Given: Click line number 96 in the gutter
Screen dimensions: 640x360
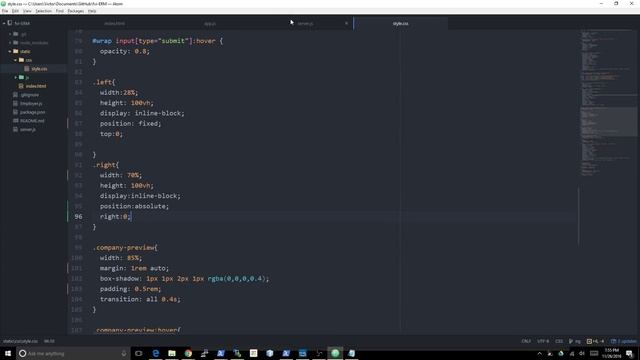Looking at the screenshot, I should 78,216.
